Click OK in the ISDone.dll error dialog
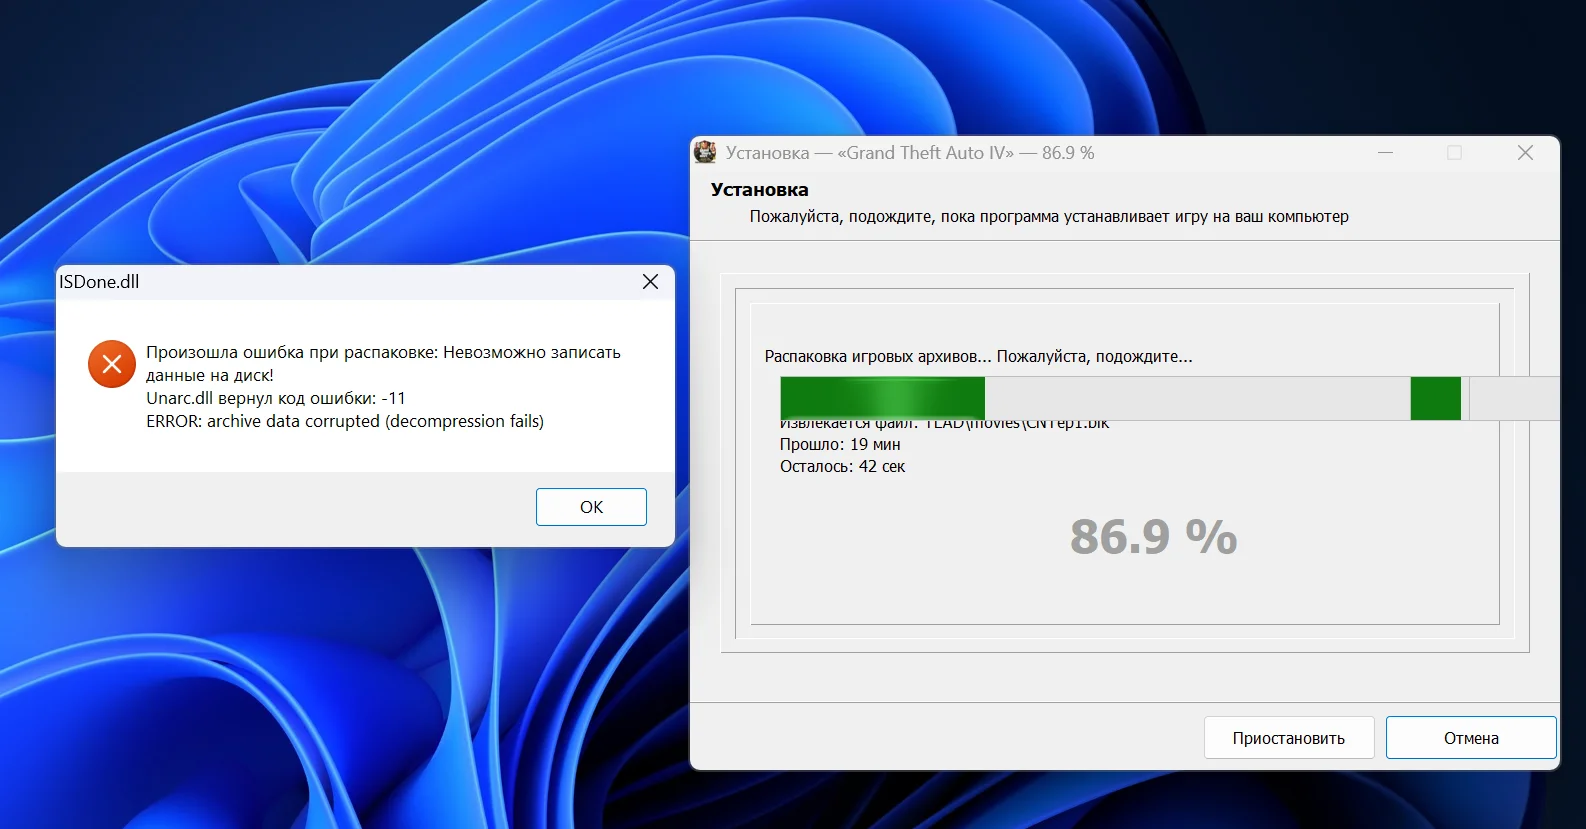 [x=591, y=507]
